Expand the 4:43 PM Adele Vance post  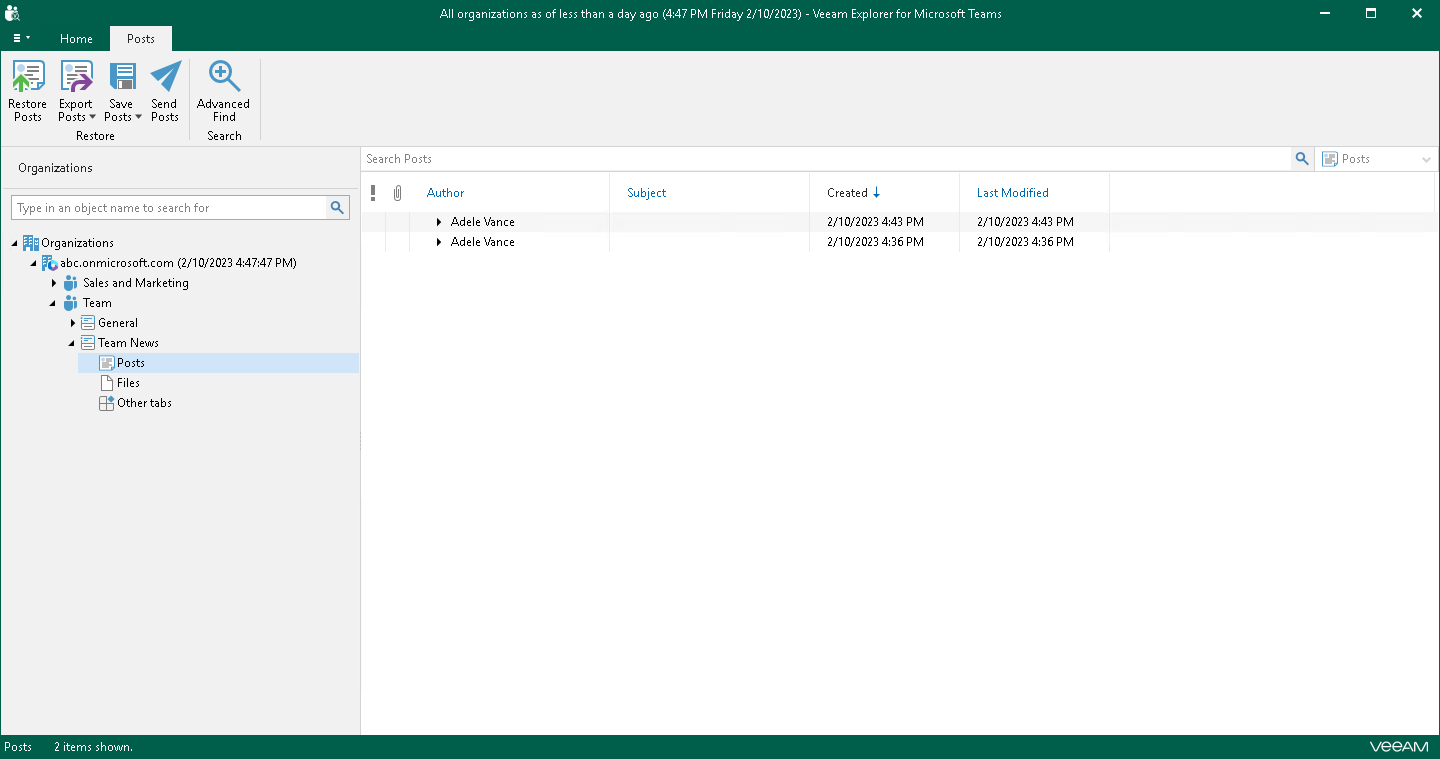(439, 222)
